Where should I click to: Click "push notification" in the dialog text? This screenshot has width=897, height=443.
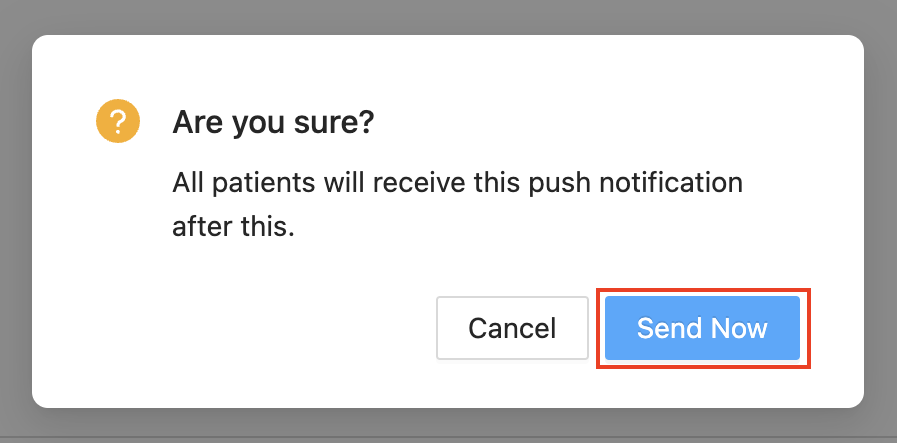pos(635,185)
